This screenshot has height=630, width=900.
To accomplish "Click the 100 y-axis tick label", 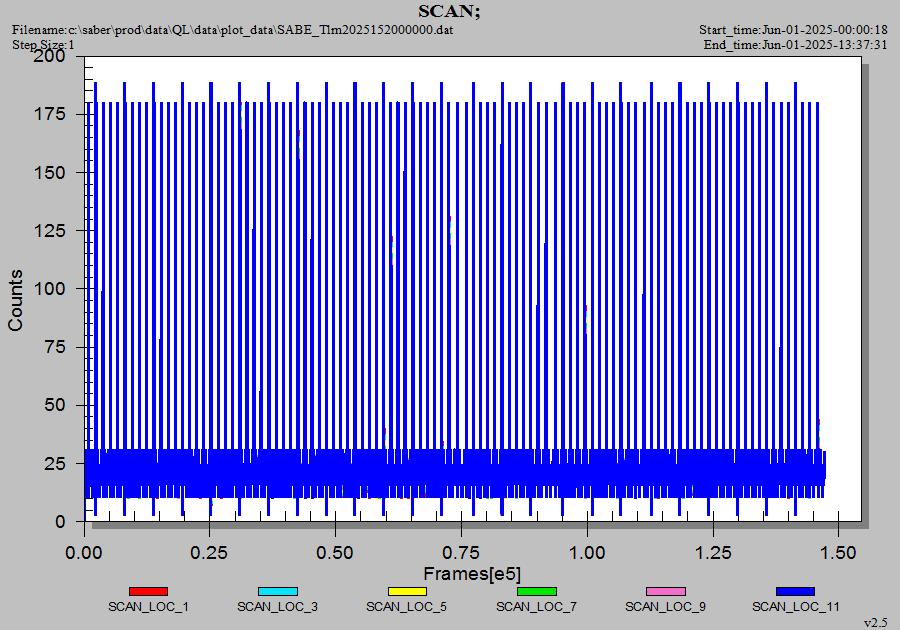I will [50, 289].
